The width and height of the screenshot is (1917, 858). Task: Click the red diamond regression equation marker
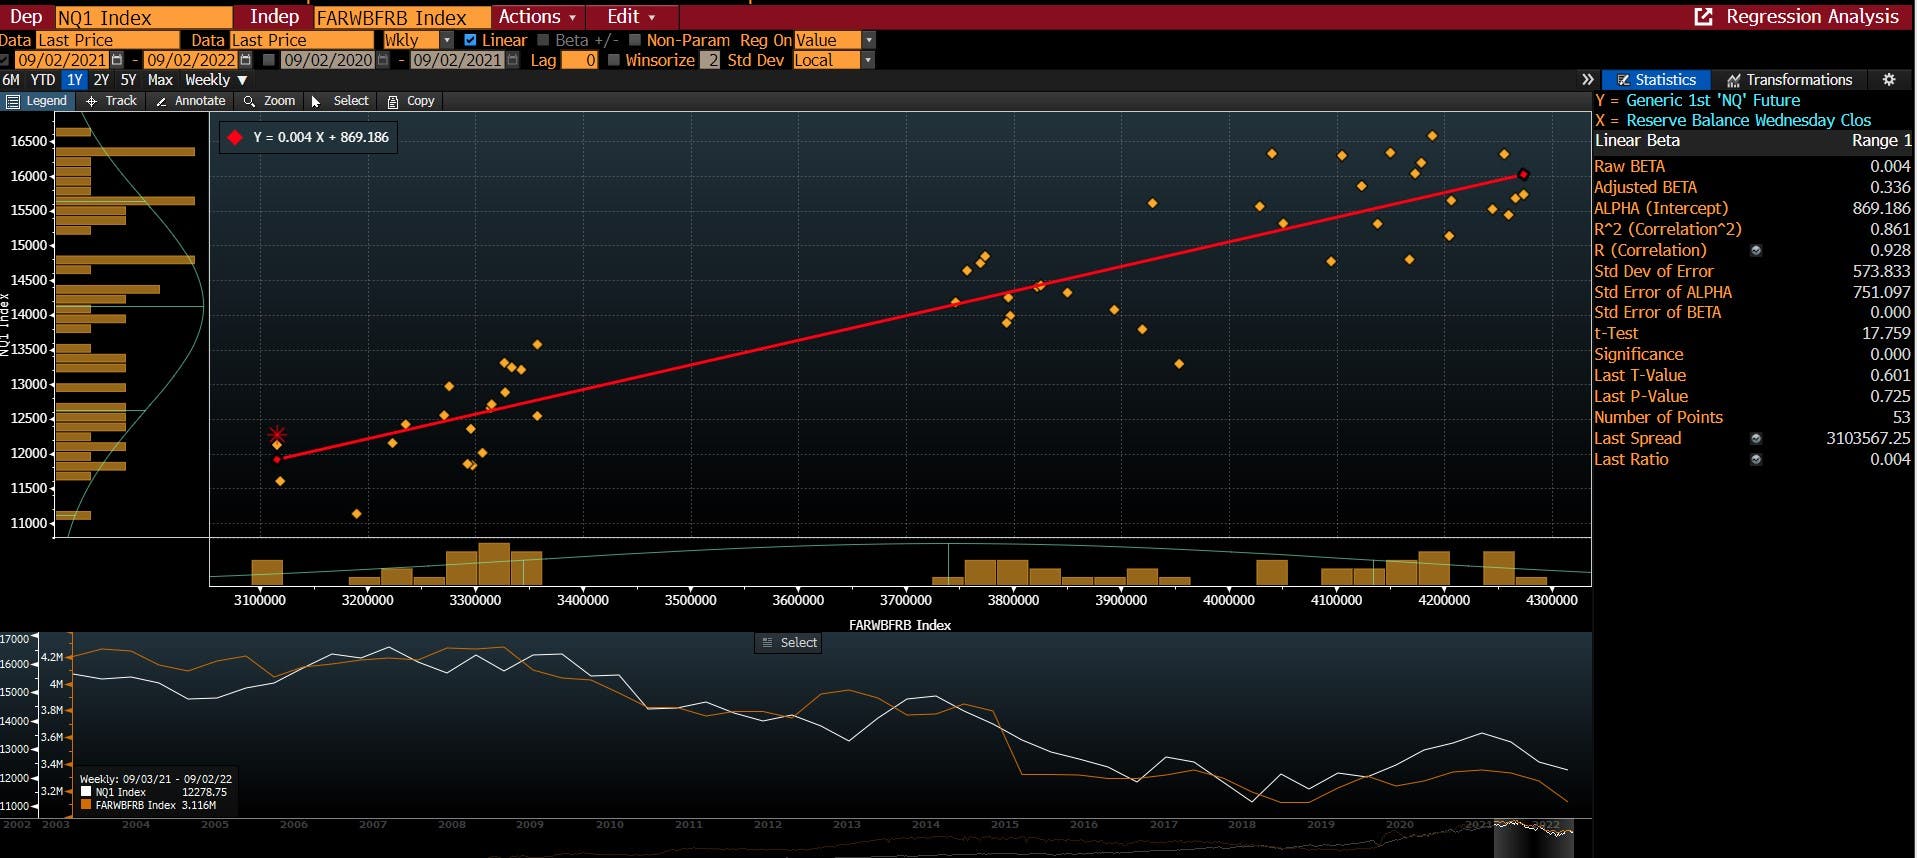[x=235, y=137]
